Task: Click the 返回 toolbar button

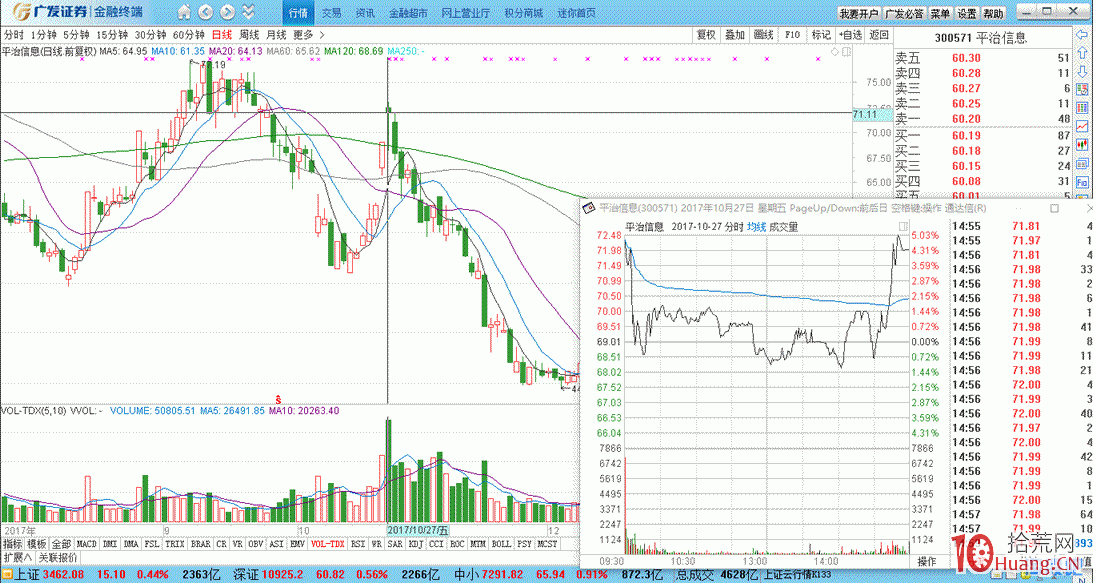Action: 880,34
